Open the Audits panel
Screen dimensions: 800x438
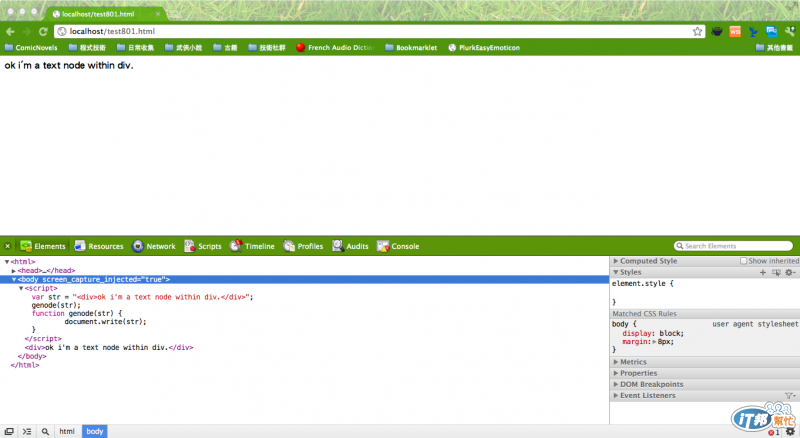(350, 246)
